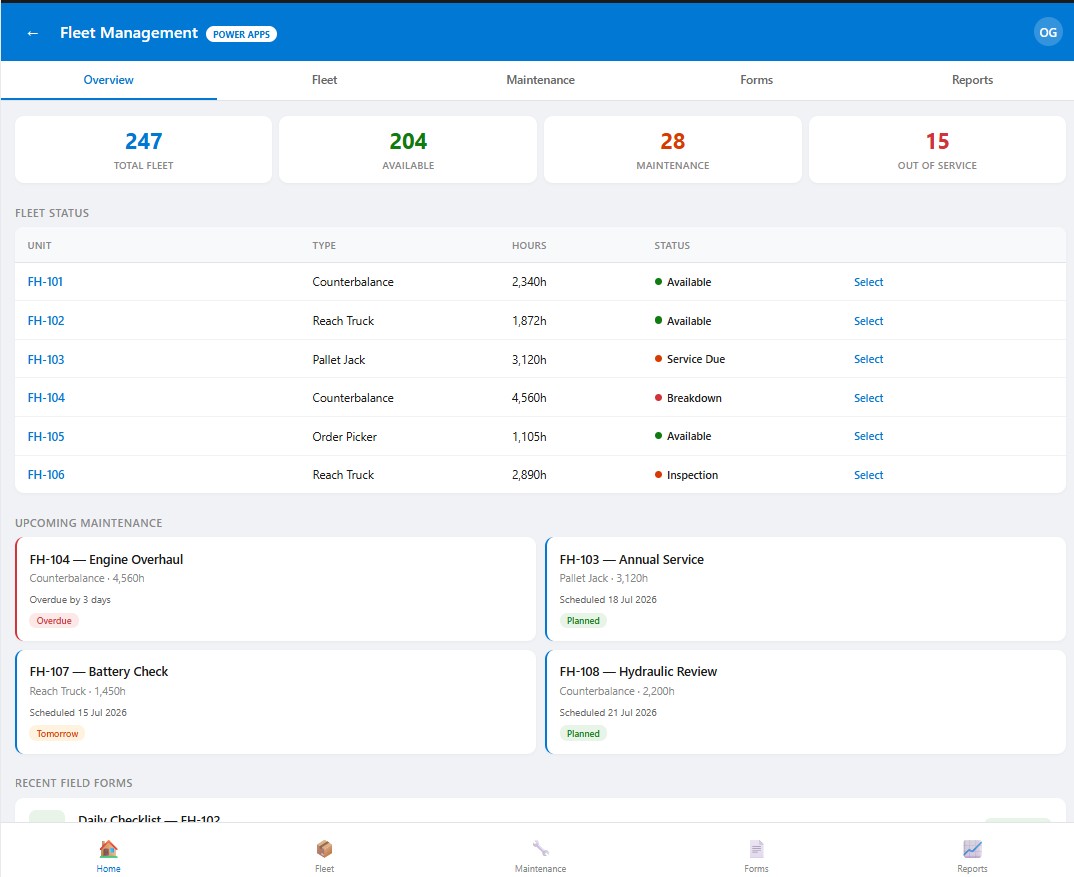Click the Pallet Jack type cell
The height and width of the screenshot is (877, 1074).
pos(339,360)
